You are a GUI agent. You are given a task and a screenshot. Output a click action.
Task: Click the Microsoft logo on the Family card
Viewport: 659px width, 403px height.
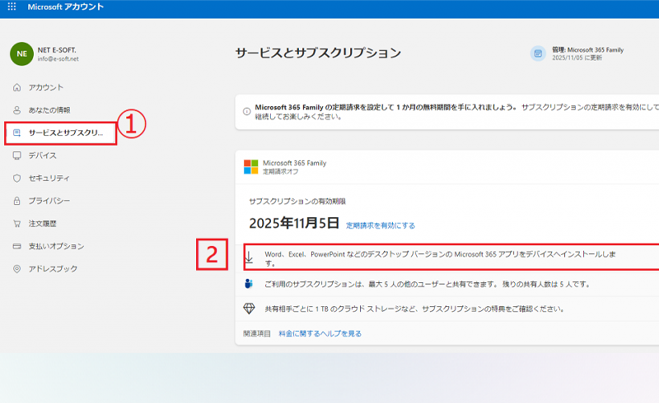coord(251,167)
